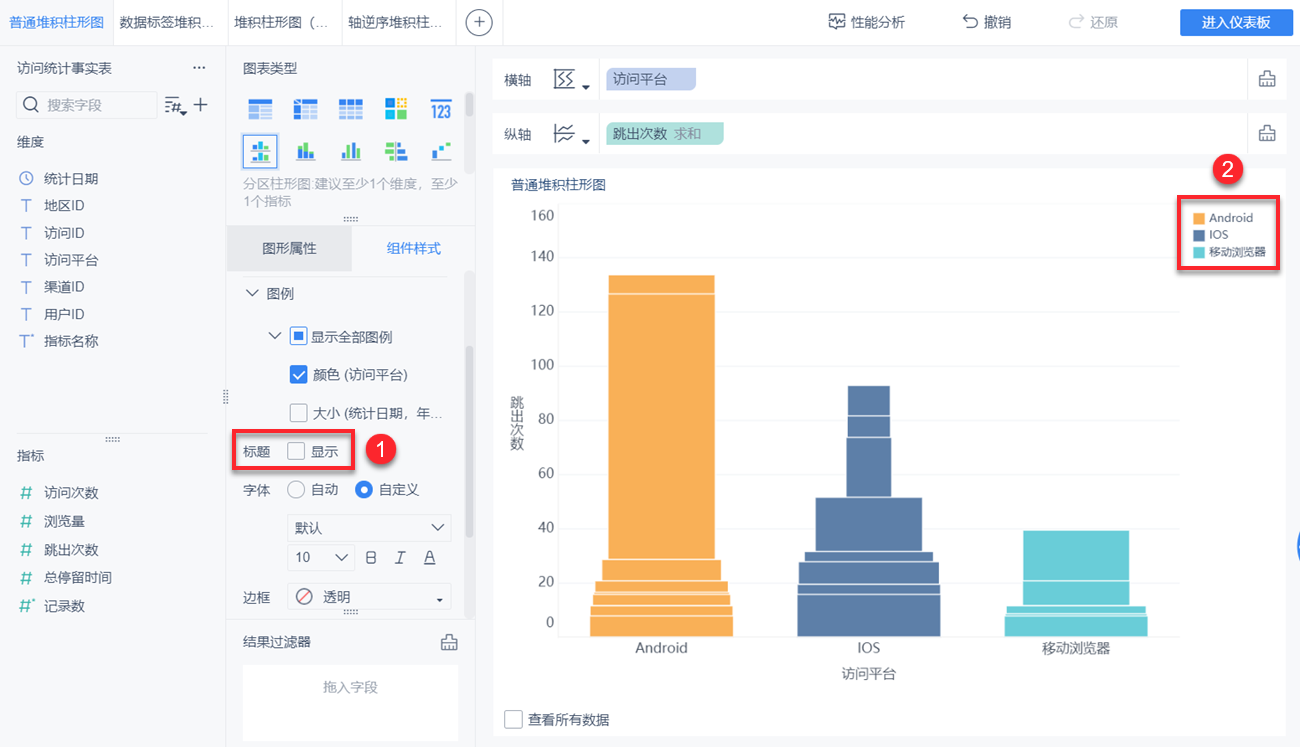Click the clock icon beside 统计日期
The image size is (1300, 747).
27,179
